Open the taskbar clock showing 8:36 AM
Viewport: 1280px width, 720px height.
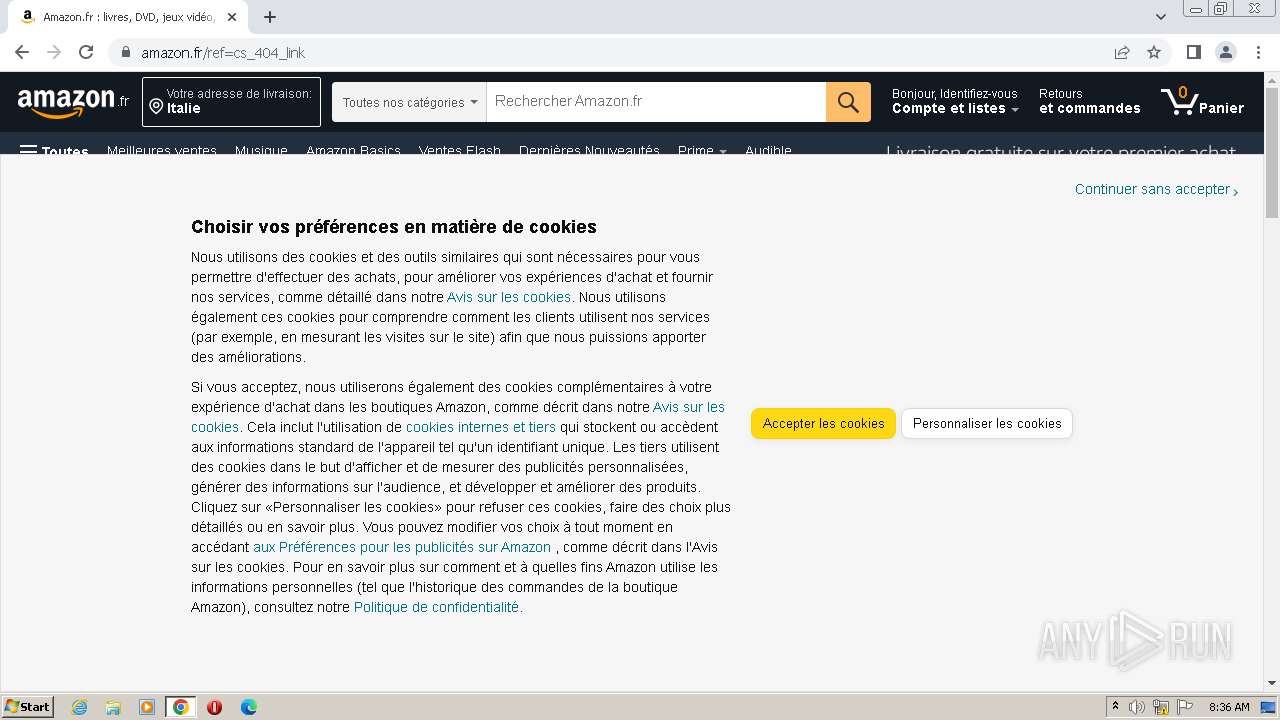tap(1229, 707)
